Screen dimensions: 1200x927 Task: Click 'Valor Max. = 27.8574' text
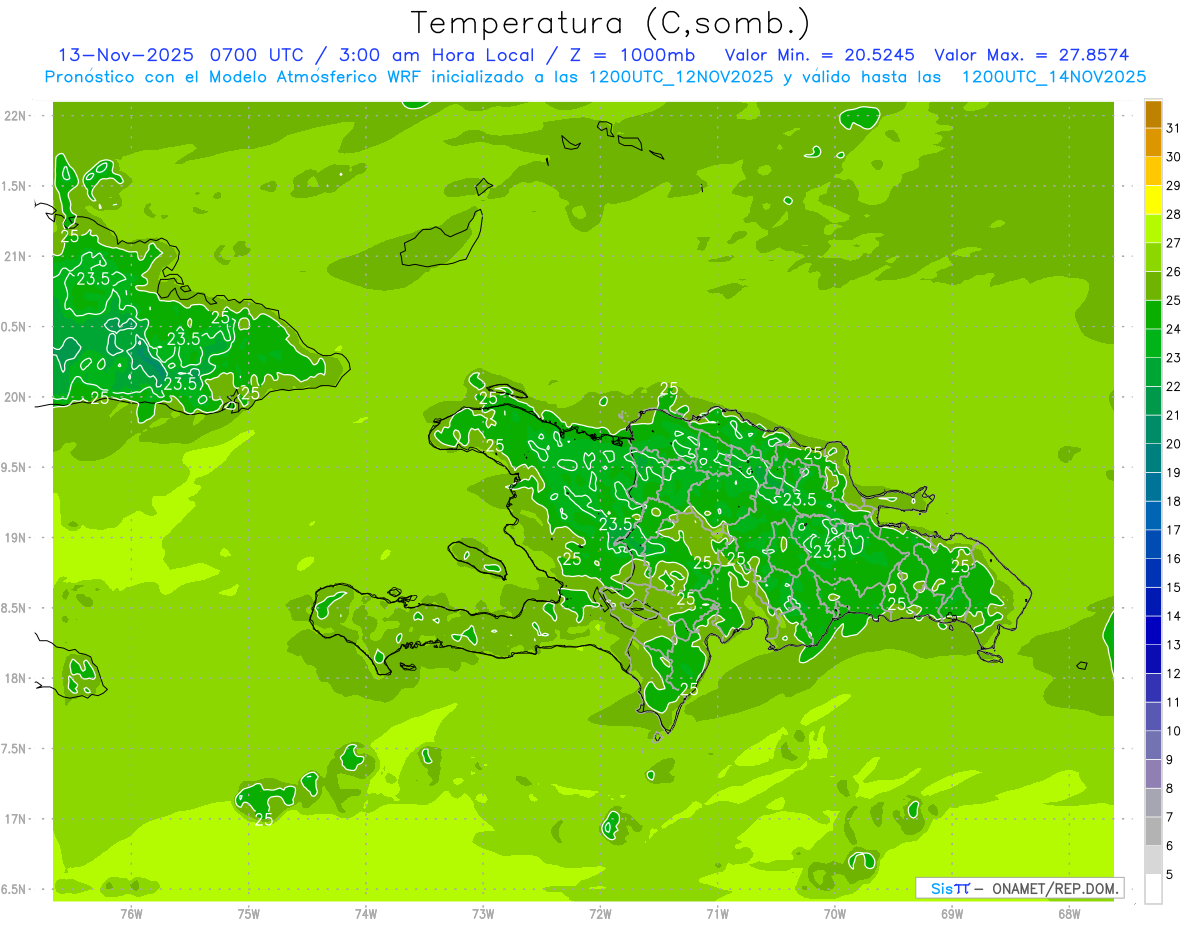(1032, 55)
